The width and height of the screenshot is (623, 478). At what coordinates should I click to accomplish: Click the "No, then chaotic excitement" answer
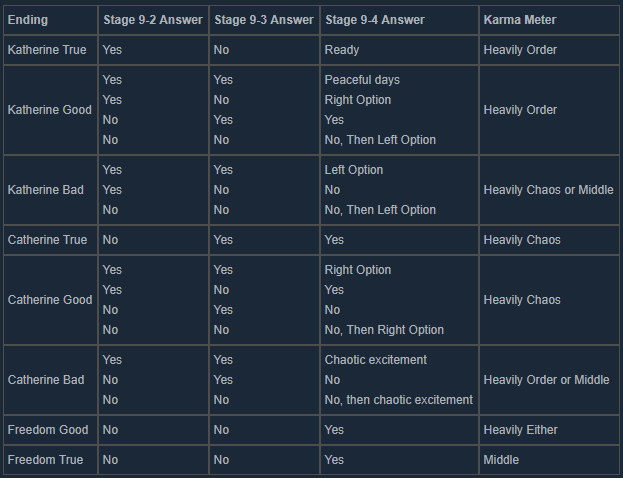[x=399, y=400]
